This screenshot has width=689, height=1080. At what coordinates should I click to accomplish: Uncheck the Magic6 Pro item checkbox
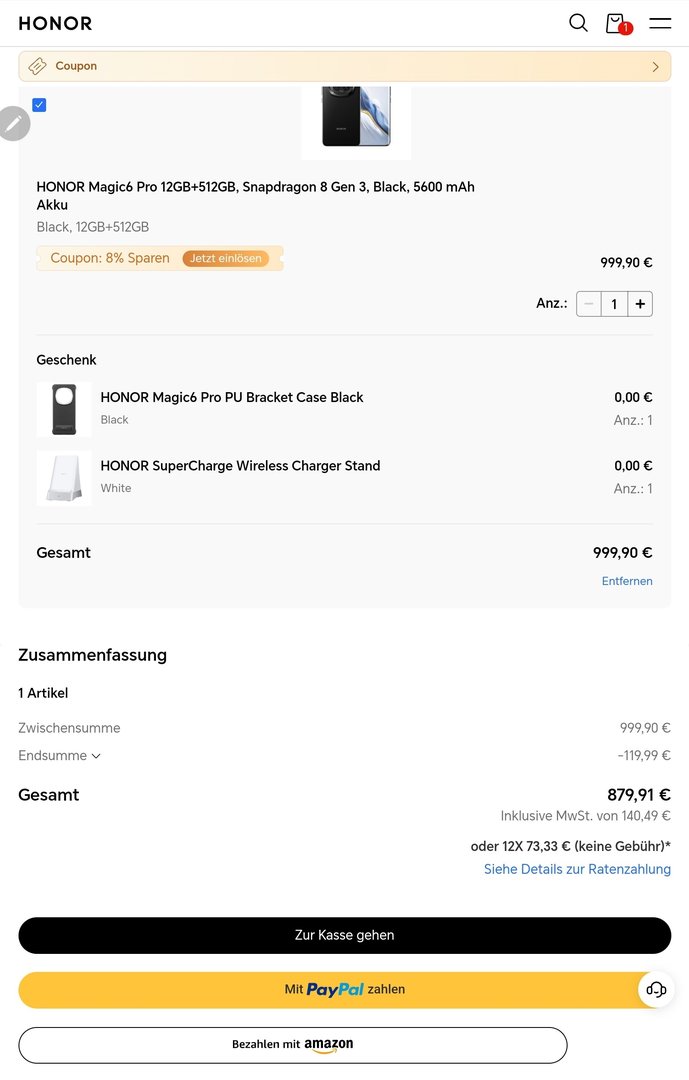(x=39, y=105)
